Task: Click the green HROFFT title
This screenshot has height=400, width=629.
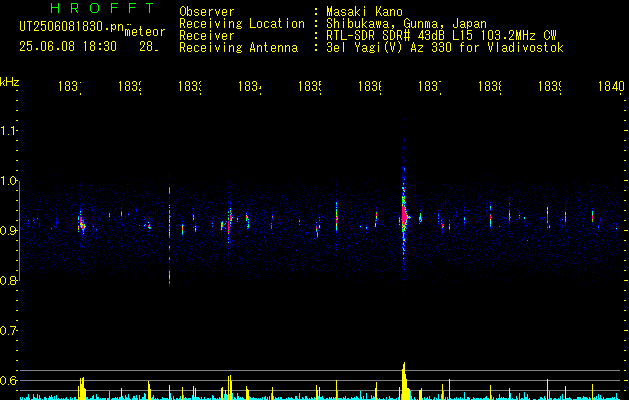Action: (103, 8)
